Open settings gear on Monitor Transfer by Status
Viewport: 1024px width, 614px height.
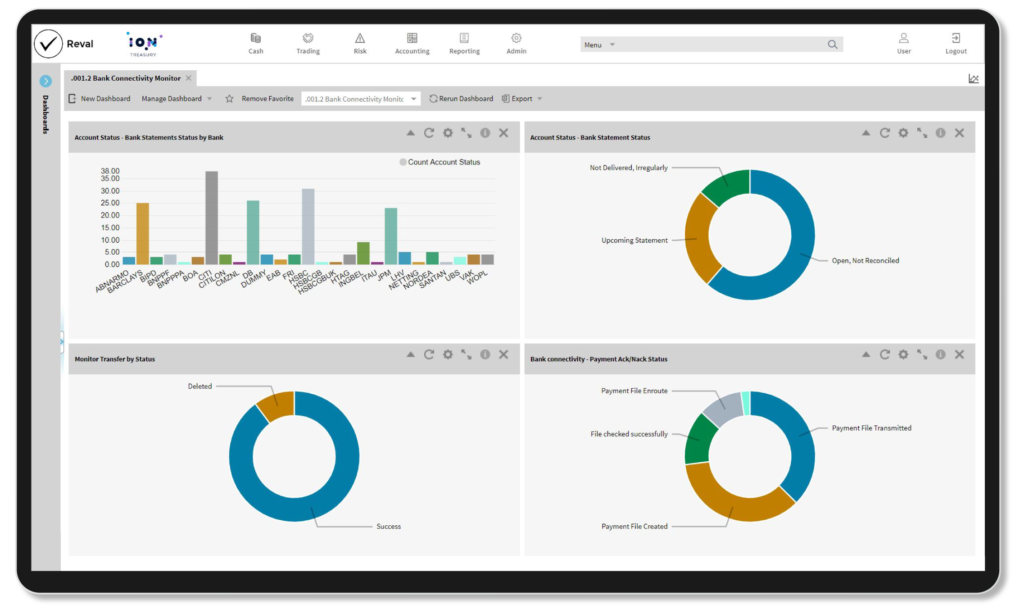pyautogui.click(x=448, y=355)
